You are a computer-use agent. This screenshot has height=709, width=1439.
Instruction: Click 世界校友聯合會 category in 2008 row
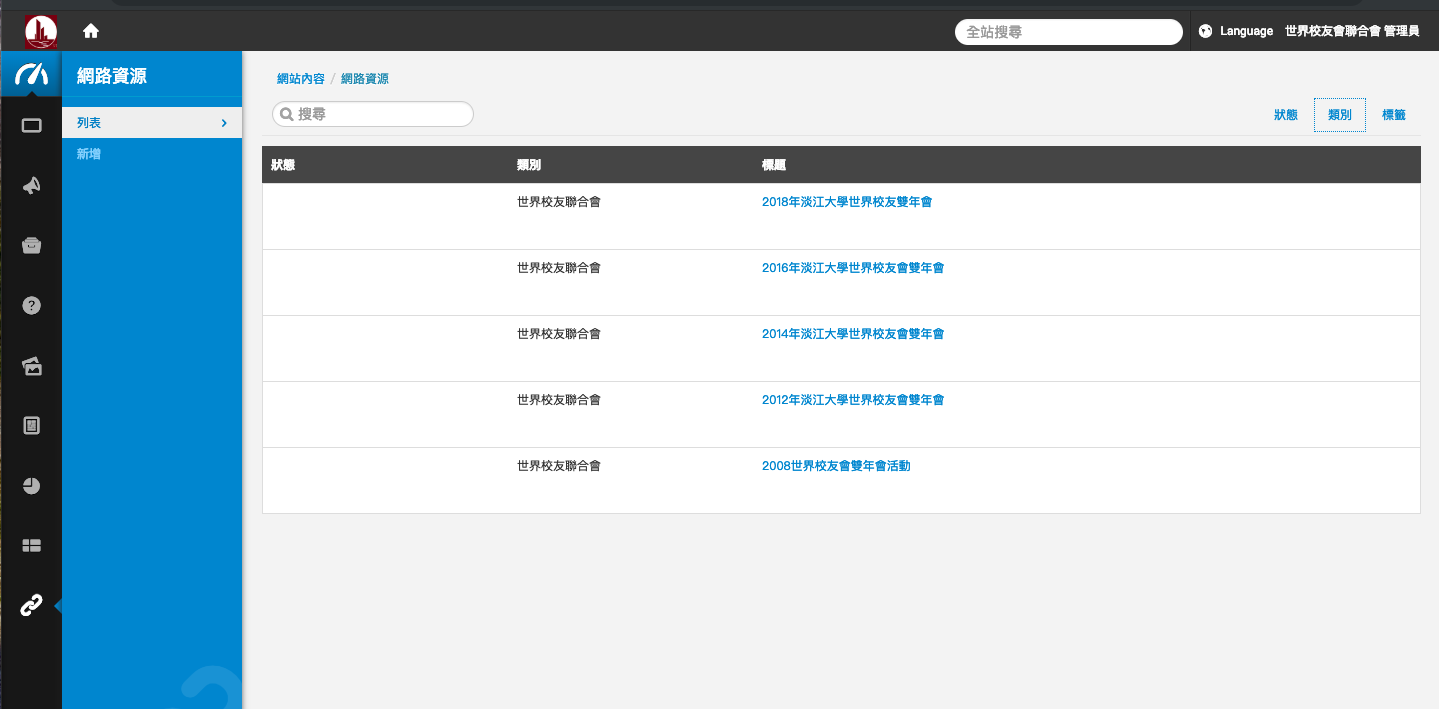click(x=559, y=466)
